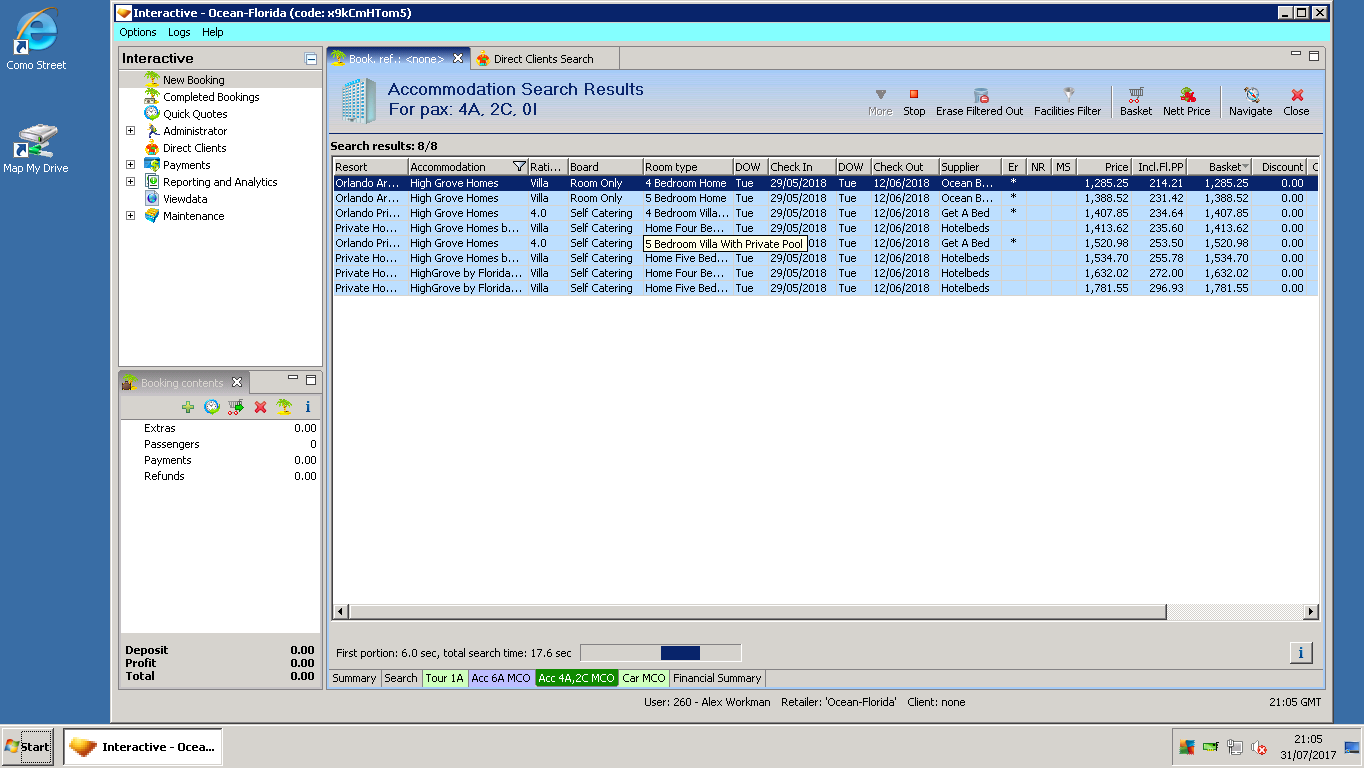1364x768 pixels.
Task: Switch to the Car MCO tab
Action: click(644, 678)
